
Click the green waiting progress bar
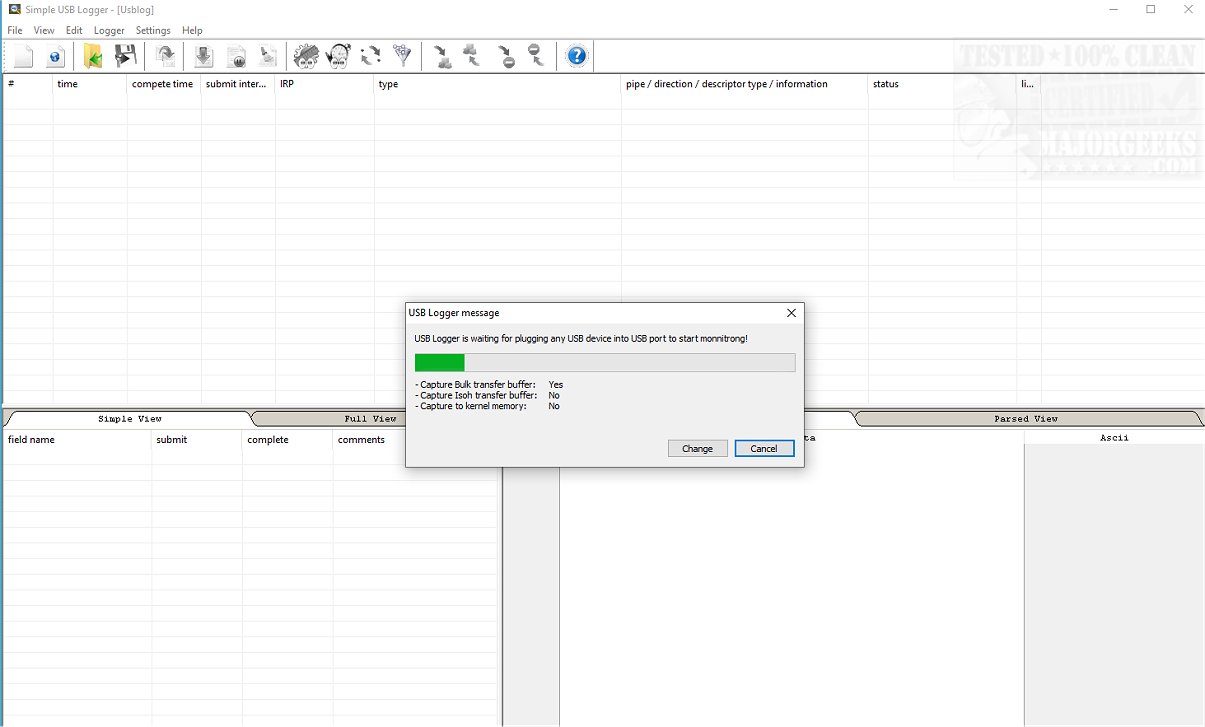click(x=605, y=362)
